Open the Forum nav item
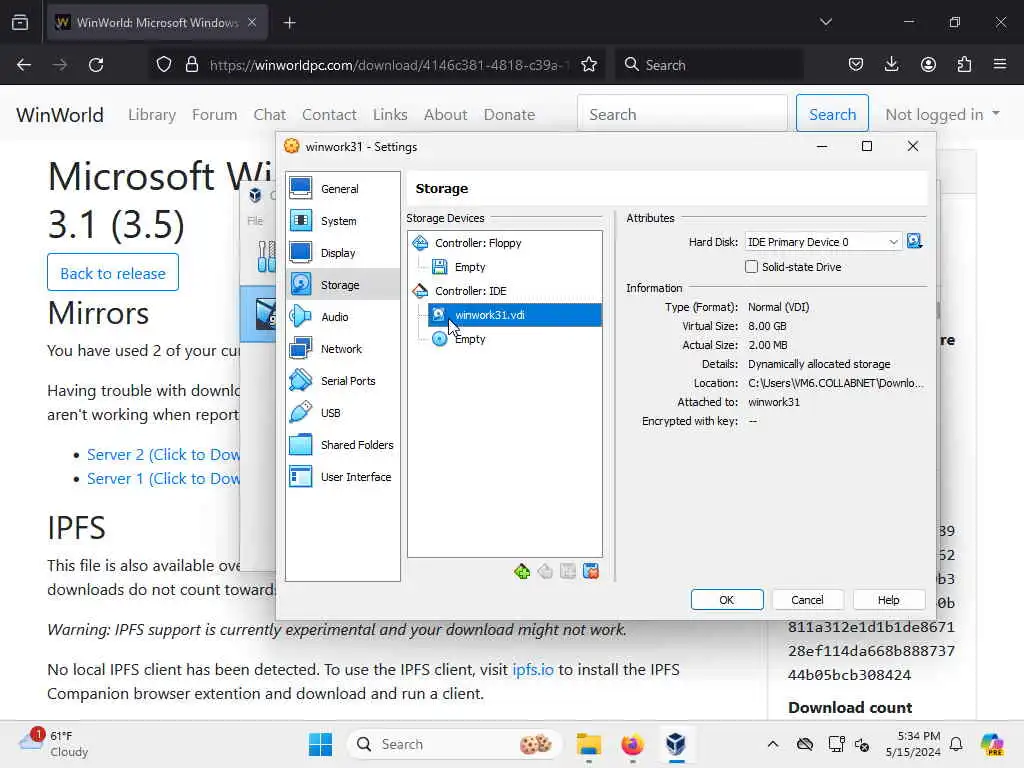The height and width of the screenshot is (768, 1024). (x=214, y=114)
